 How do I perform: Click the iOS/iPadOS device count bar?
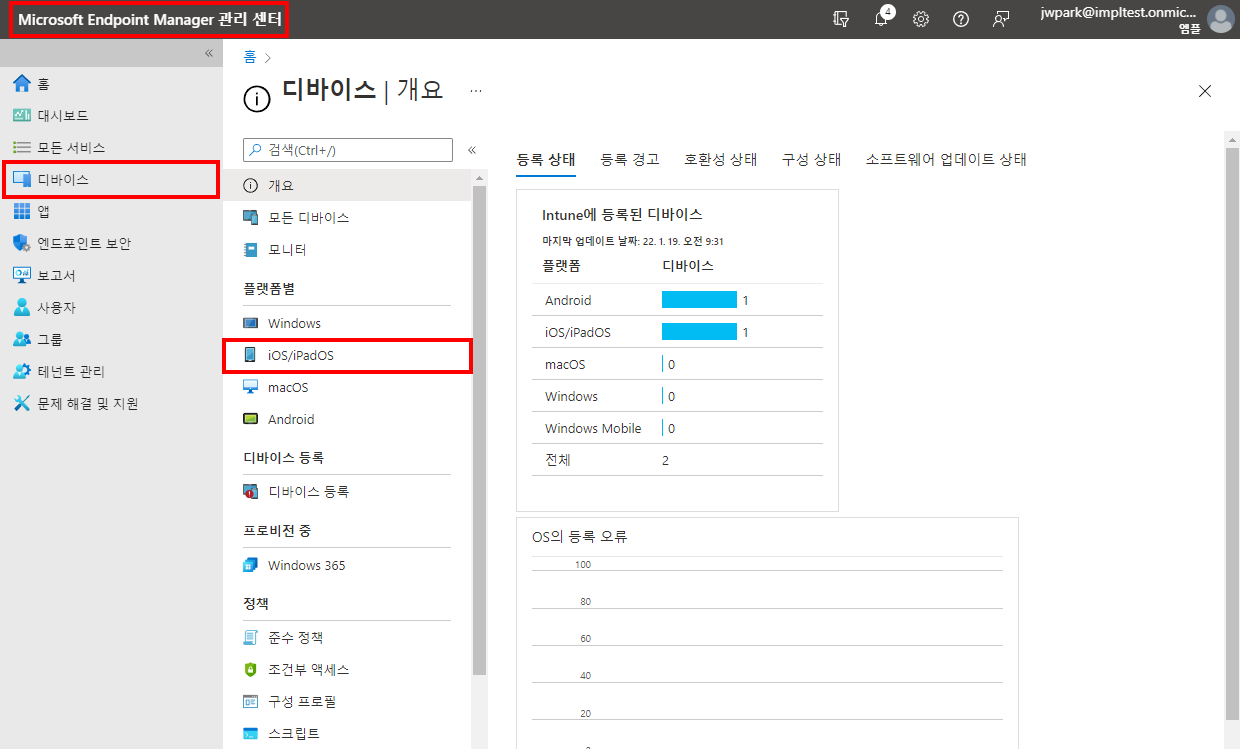(699, 332)
